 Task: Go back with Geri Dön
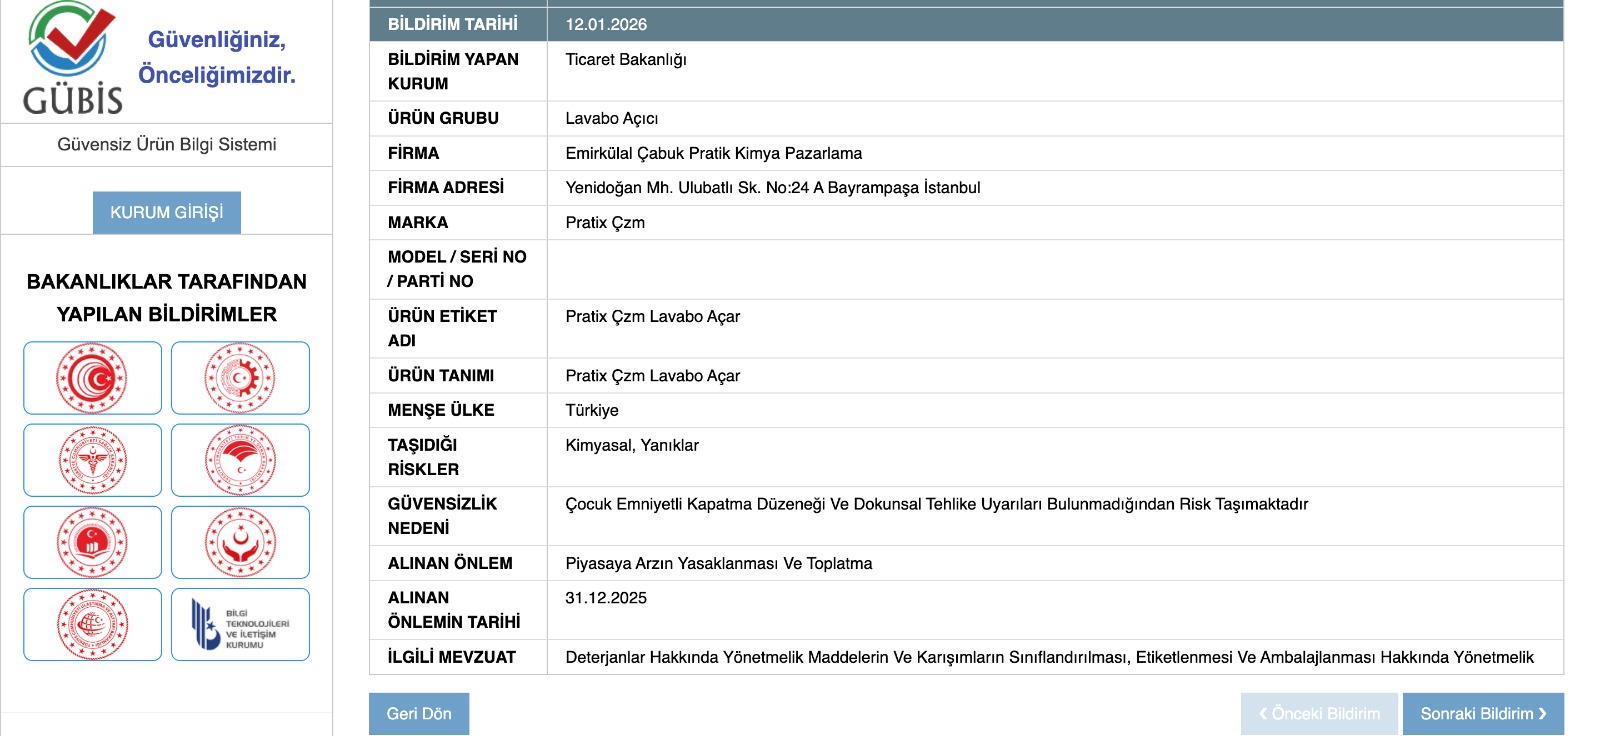click(419, 714)
